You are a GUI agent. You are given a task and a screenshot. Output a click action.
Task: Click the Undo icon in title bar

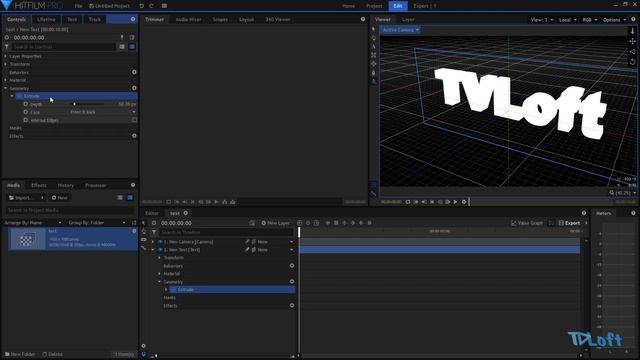(x=141, y=6)
